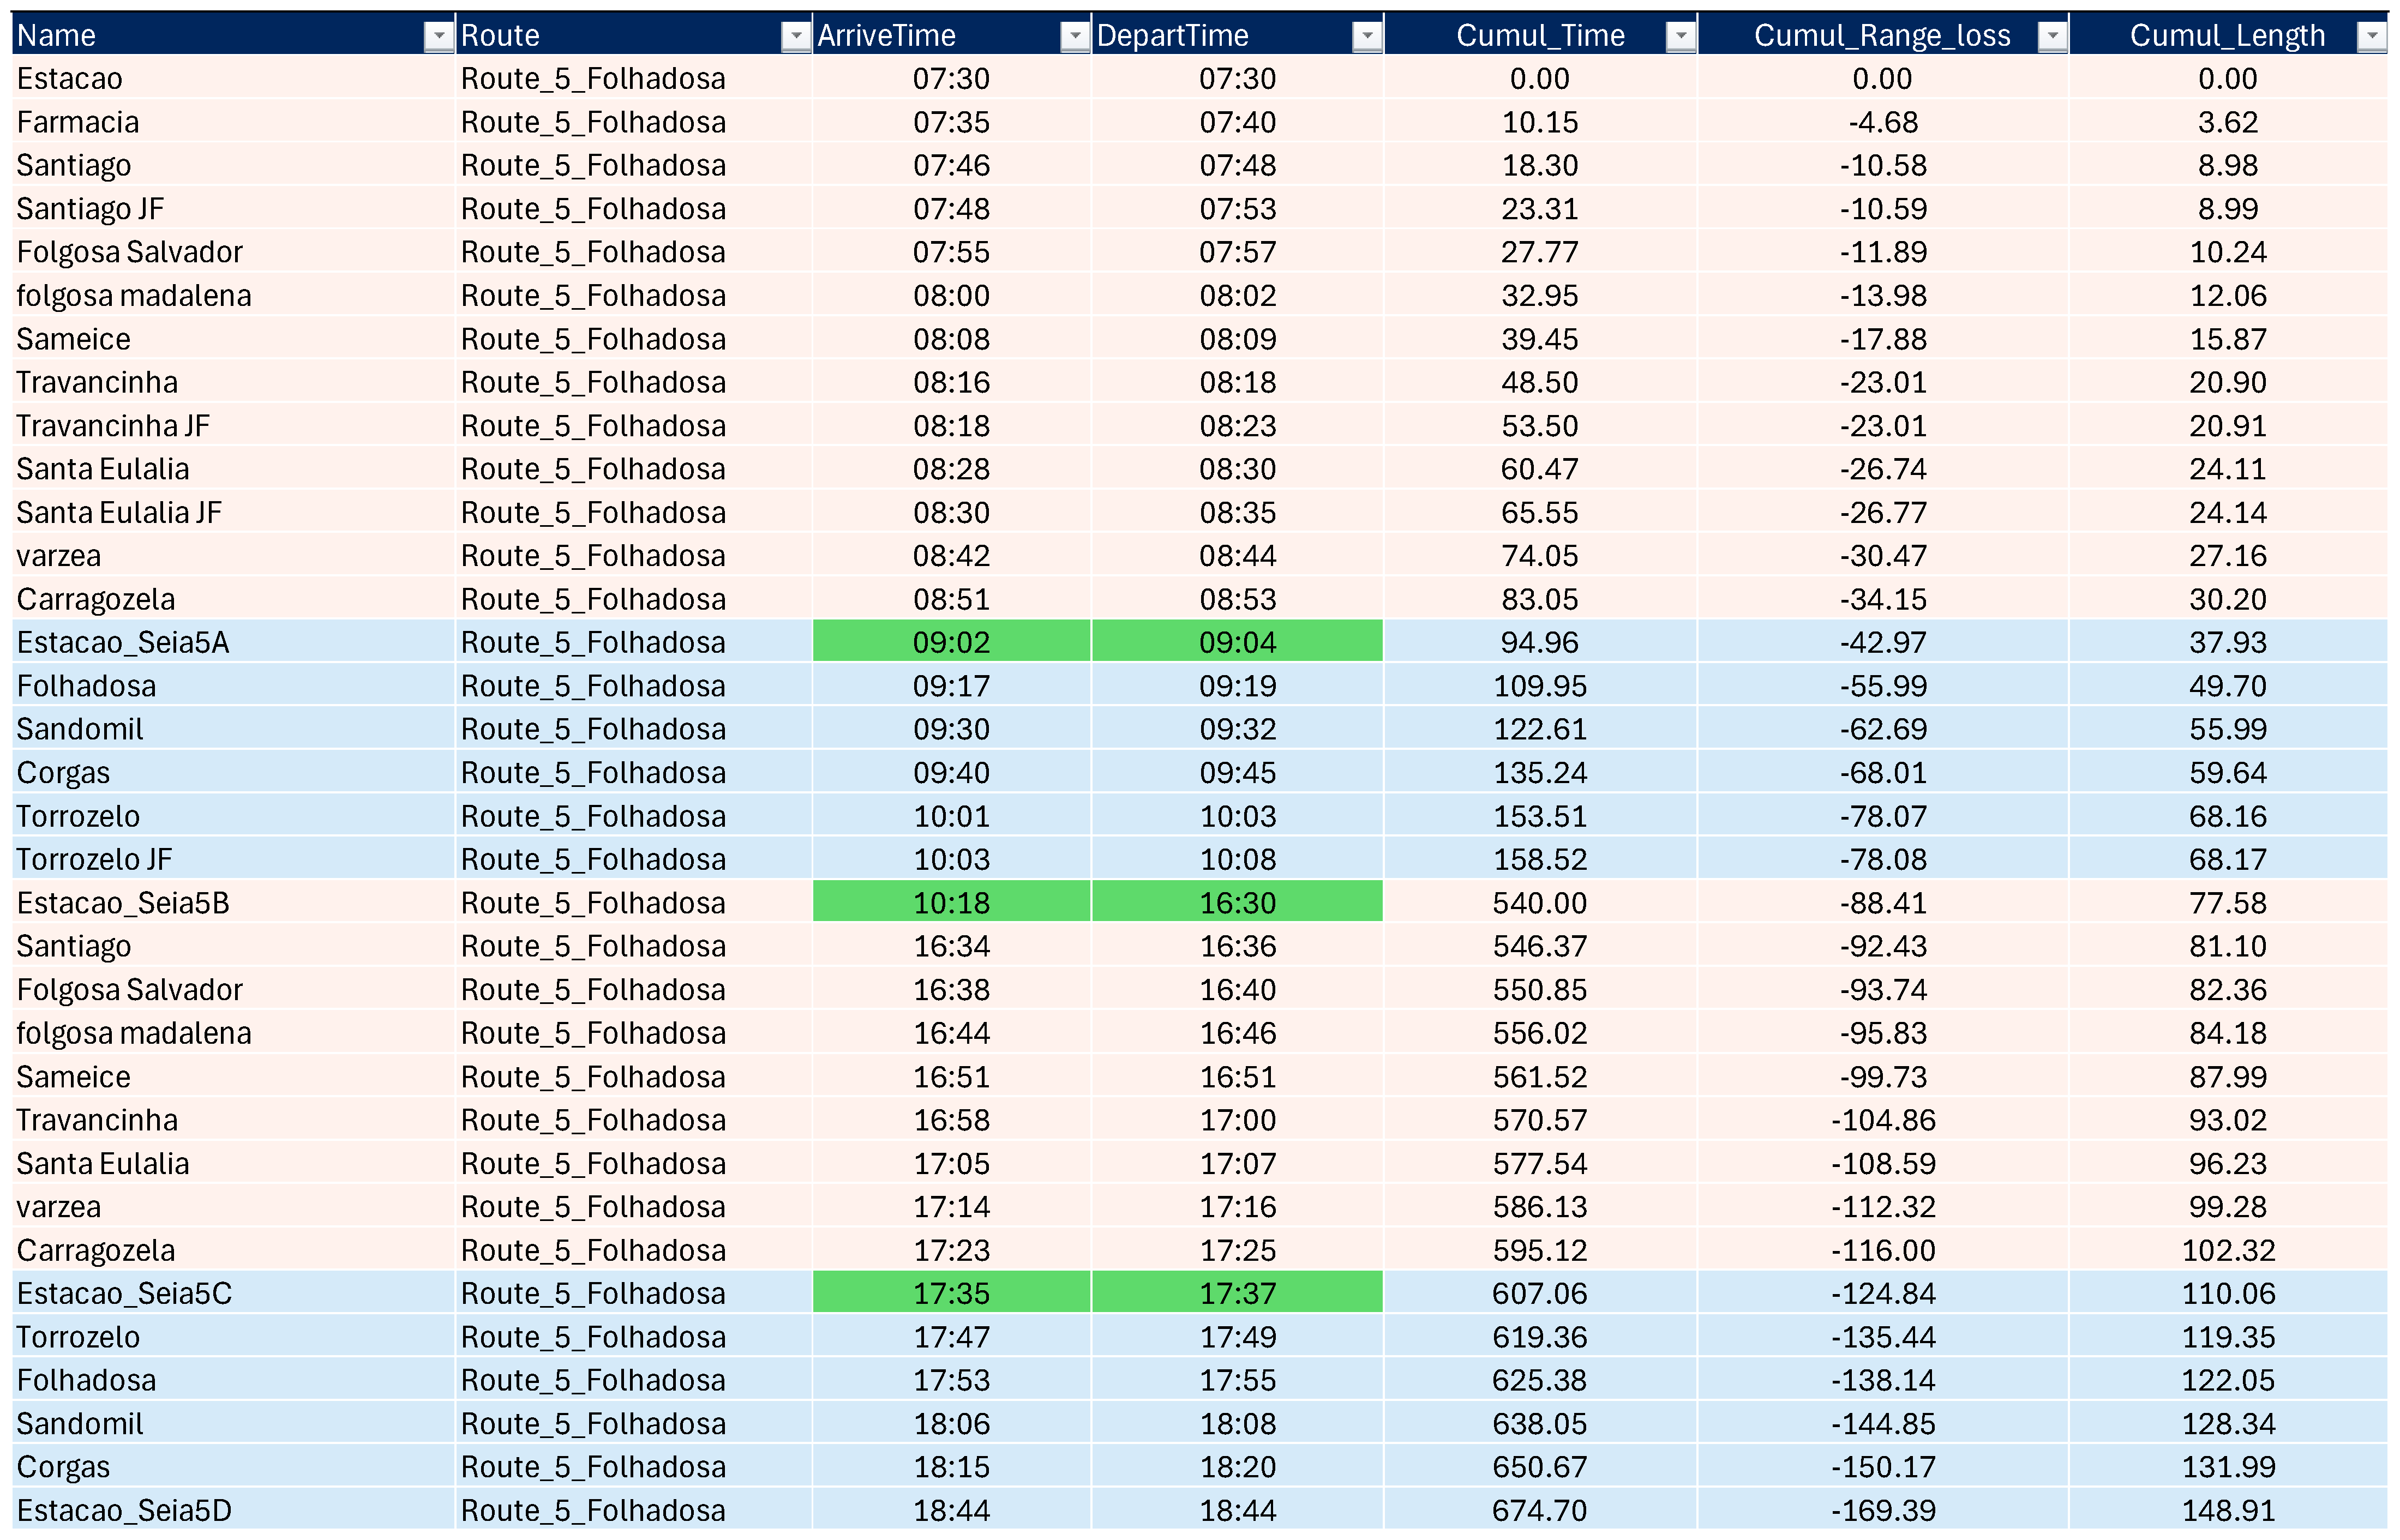
Task: Open the Name column filter dropdown
Action: (438, 37)
